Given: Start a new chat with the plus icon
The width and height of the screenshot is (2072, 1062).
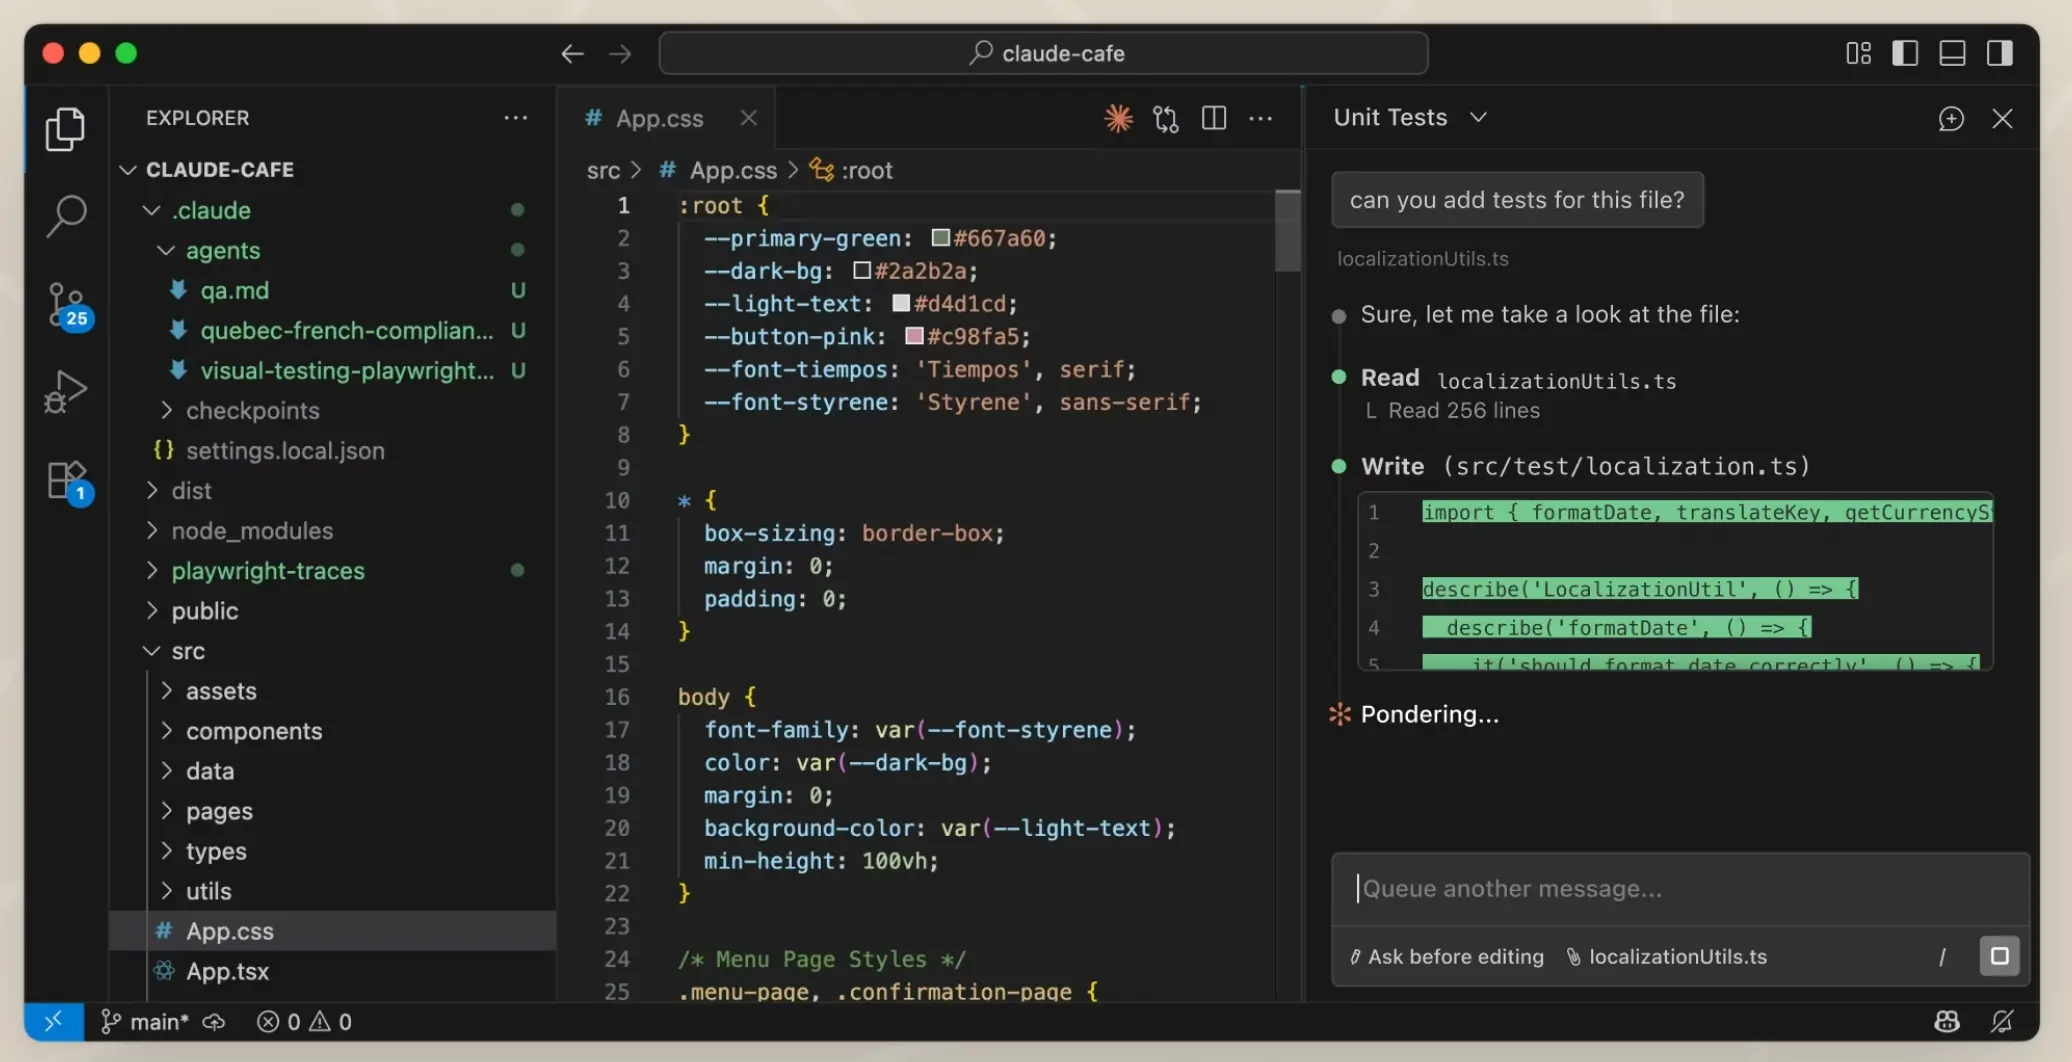Looking at the screenshot, I should (1951, 118).
